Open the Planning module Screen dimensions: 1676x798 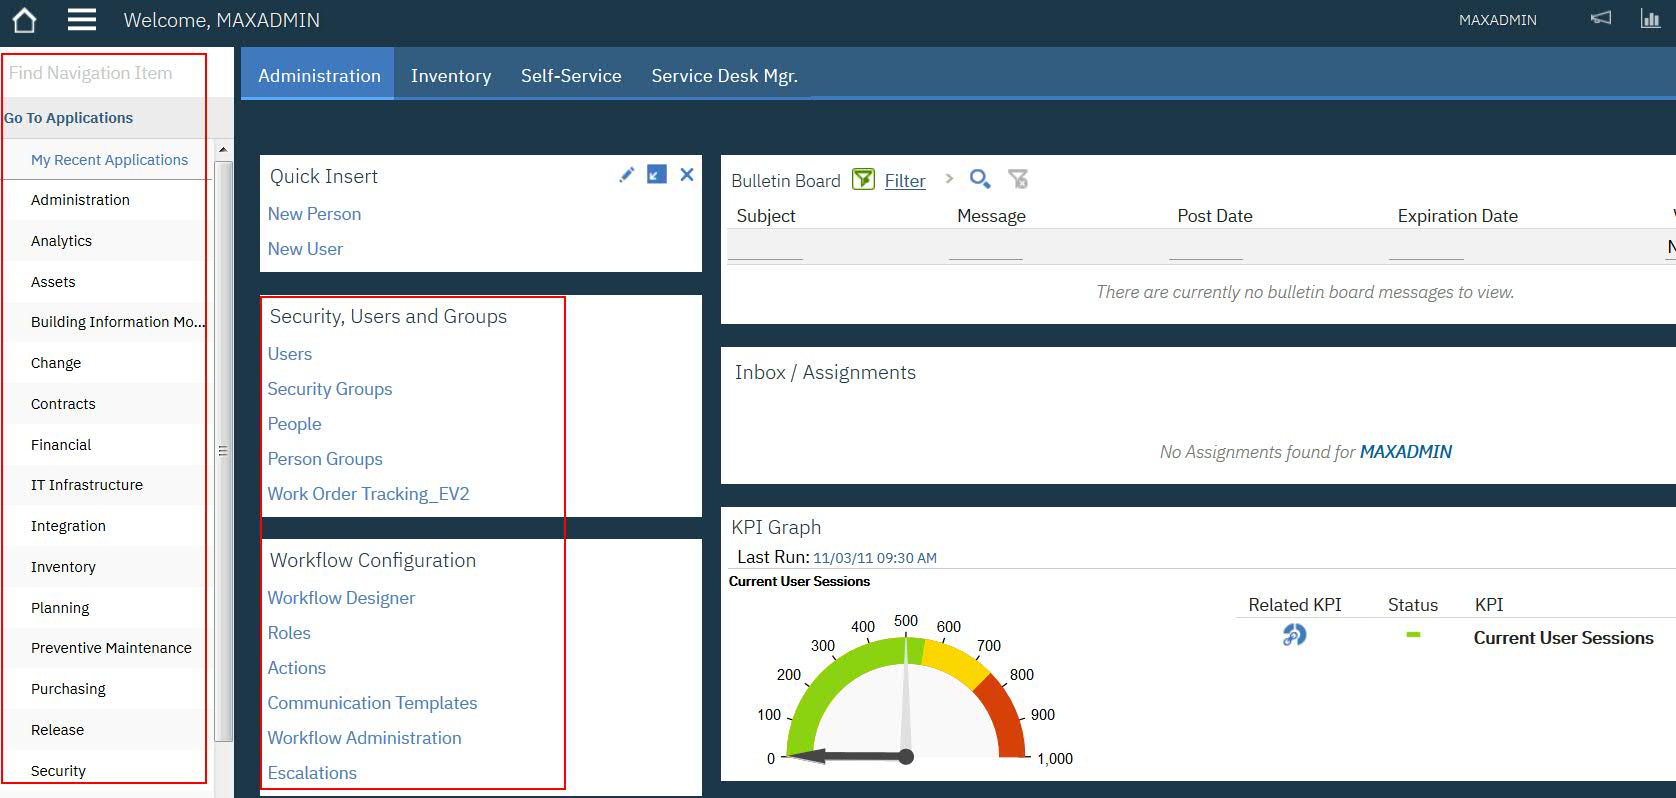(60, 608)
